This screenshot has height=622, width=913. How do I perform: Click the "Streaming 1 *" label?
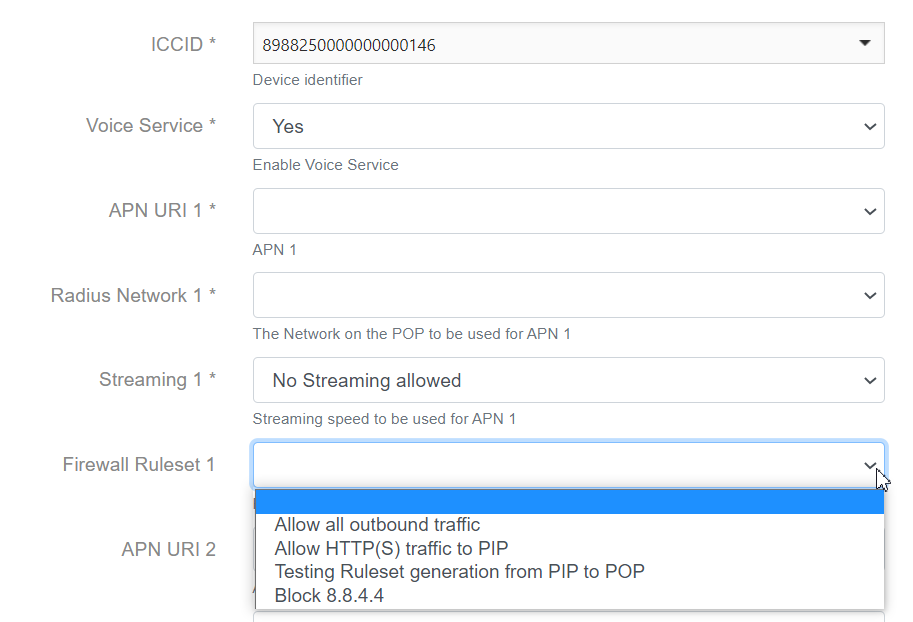(x=157, y=380)
